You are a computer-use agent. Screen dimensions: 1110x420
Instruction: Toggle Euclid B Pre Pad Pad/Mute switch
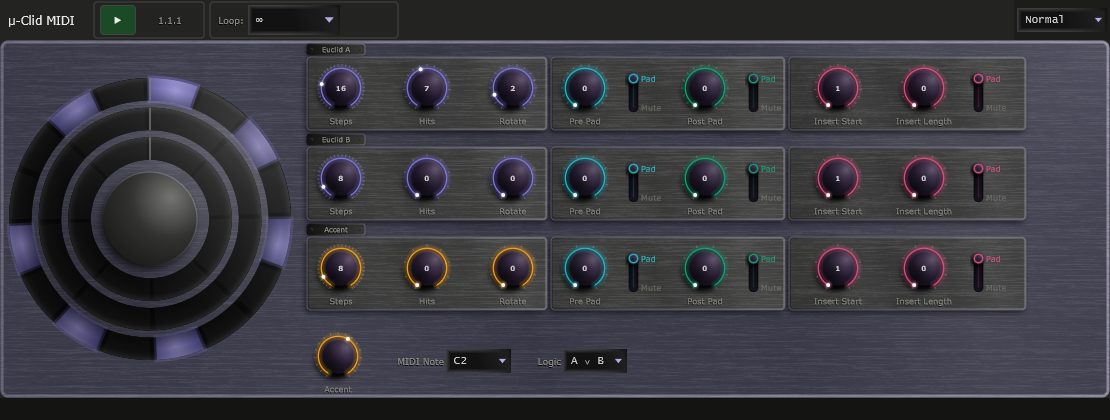pyautogui.click(x=633, y=183)
